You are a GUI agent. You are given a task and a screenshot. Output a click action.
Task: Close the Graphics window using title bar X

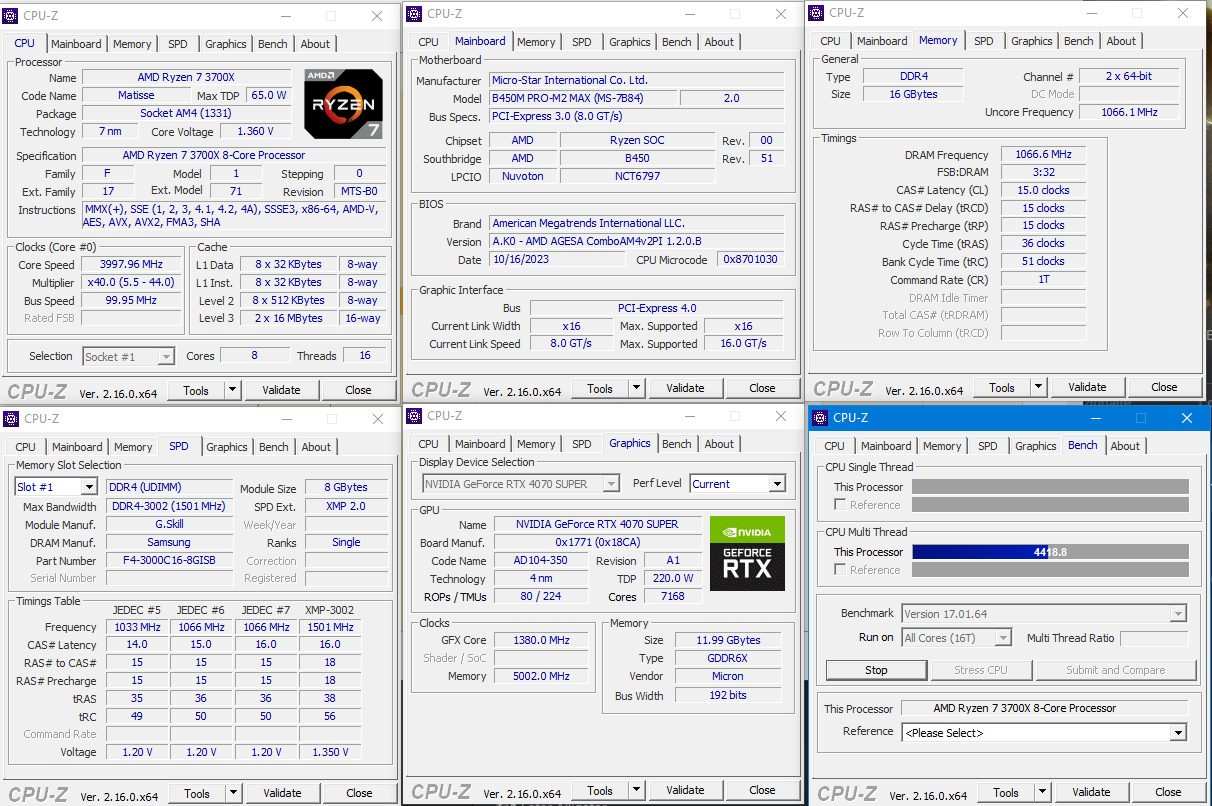(781, 416)
